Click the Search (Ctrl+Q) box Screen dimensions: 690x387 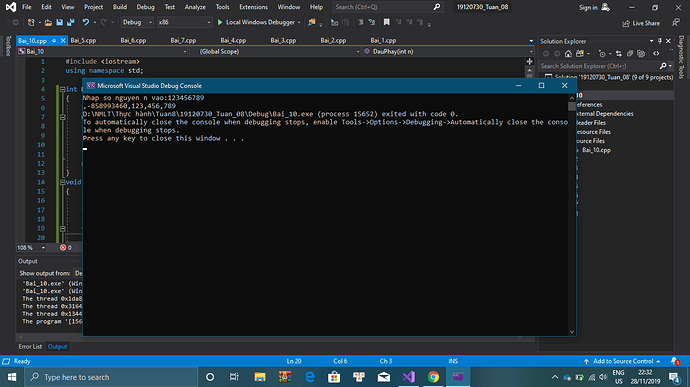(x=387, y=7)
